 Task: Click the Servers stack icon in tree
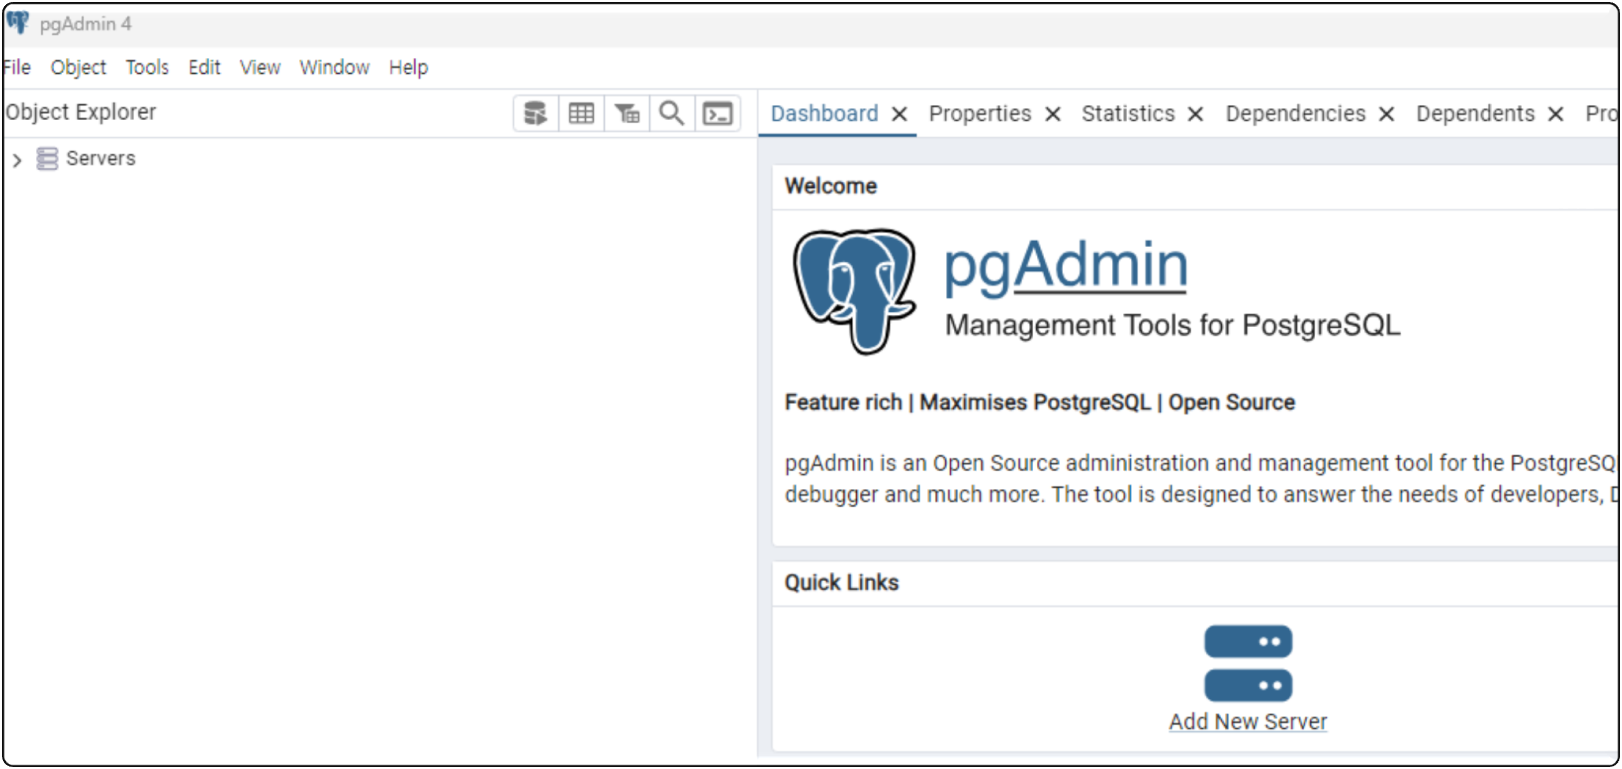coord(47,159)
